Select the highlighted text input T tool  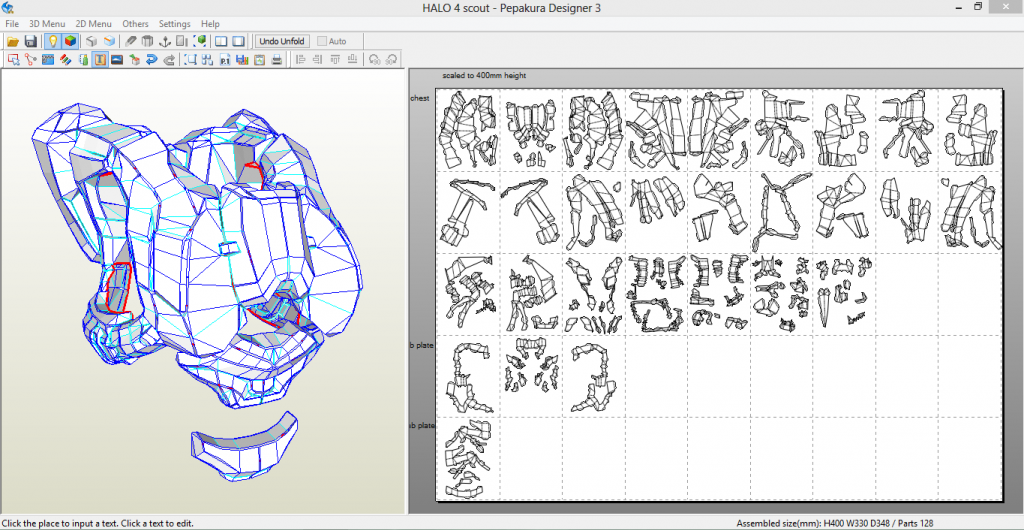(x=100, y=60)
